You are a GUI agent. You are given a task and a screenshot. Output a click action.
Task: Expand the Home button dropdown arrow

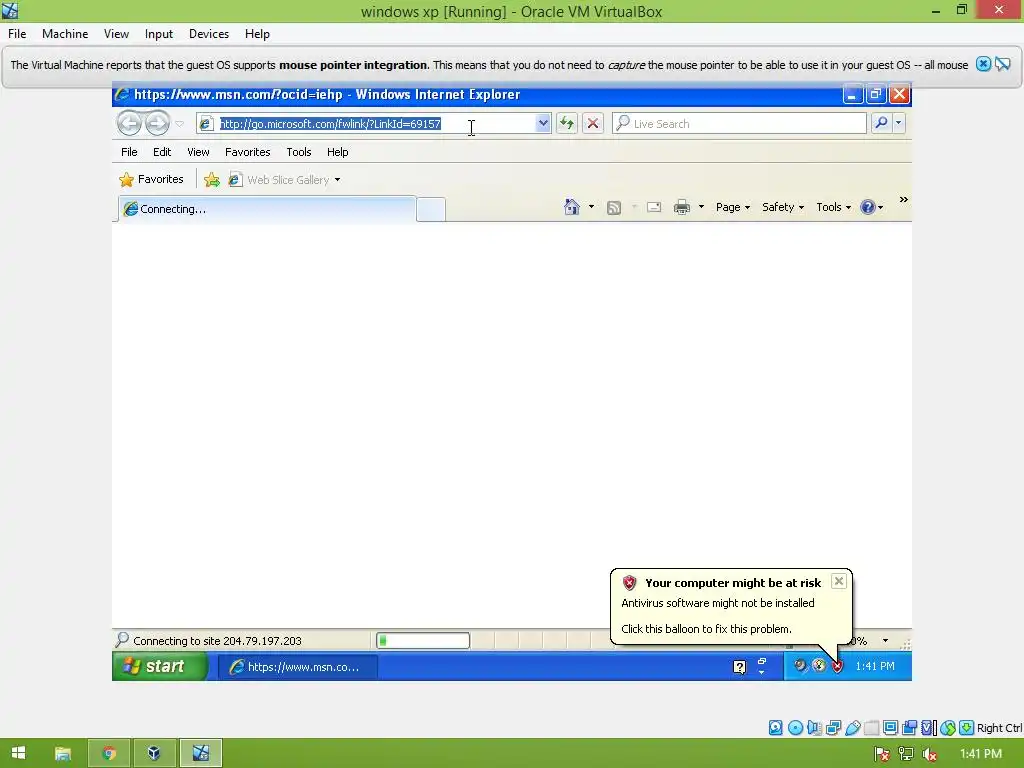(591, 207)
